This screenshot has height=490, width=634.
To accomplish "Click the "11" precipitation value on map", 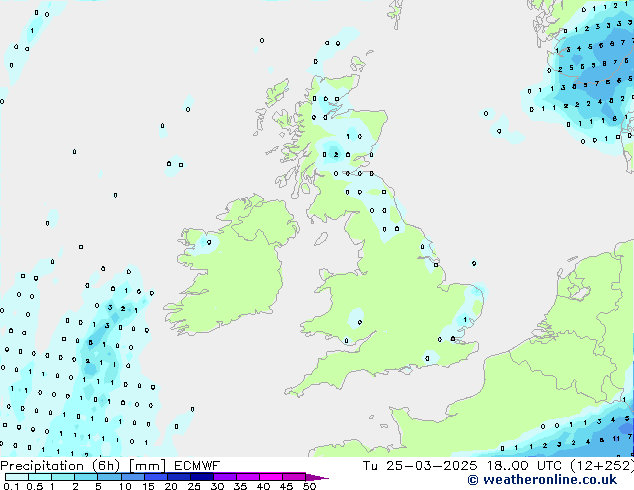I will coord(616,439).
